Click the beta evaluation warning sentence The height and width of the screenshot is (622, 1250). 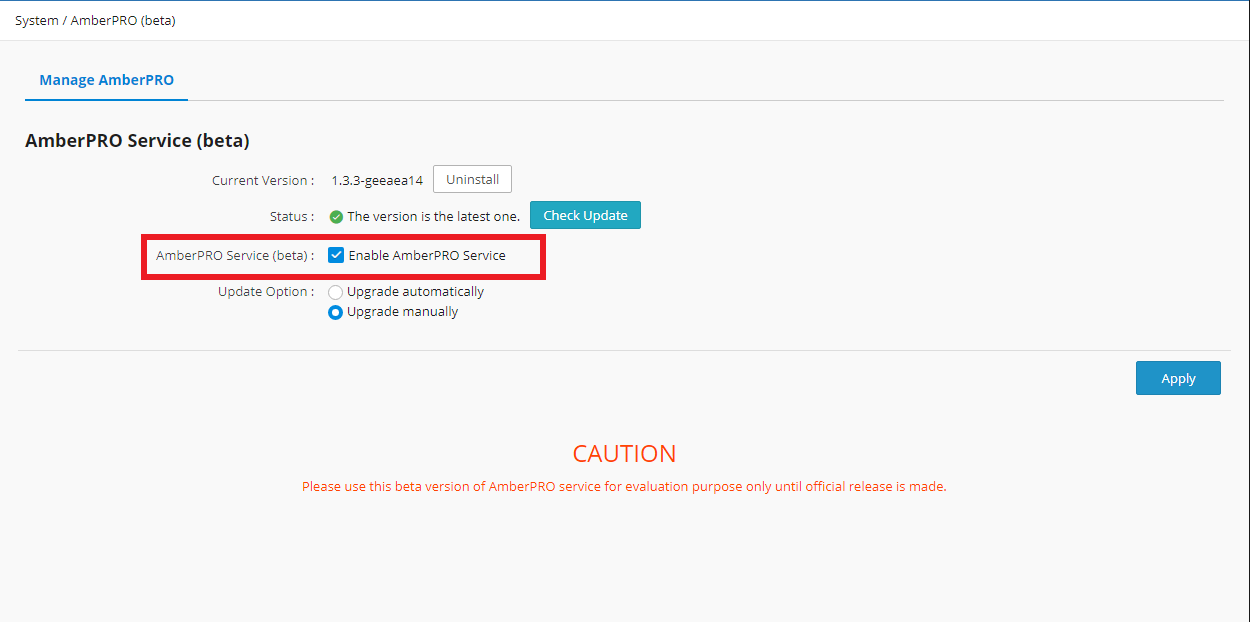[x=624, y=487]
